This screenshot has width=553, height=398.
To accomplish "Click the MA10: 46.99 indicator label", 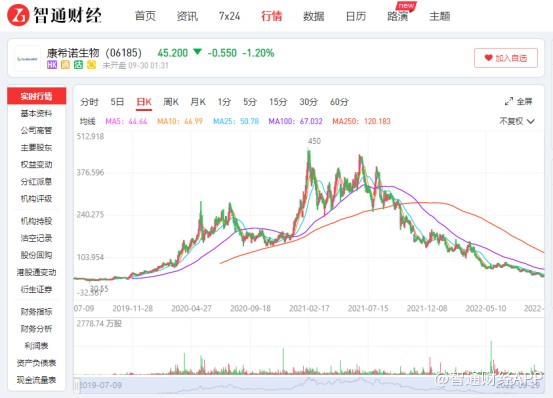I will (x=180, y=121).
